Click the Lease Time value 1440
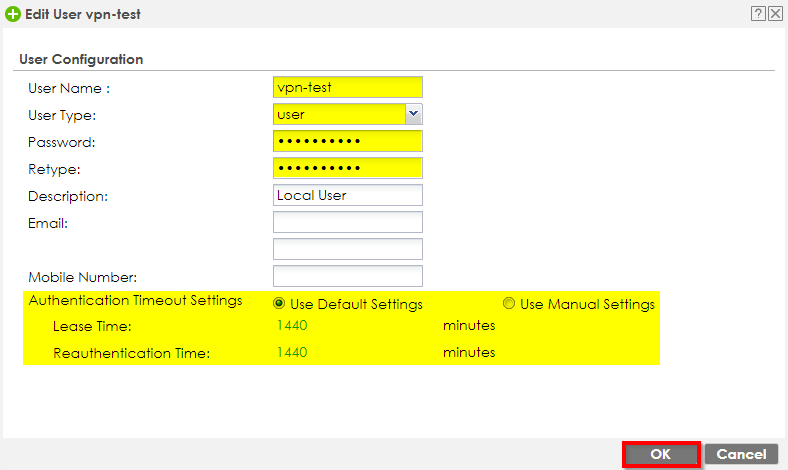 pyautogui.click(x=291, y=326)
